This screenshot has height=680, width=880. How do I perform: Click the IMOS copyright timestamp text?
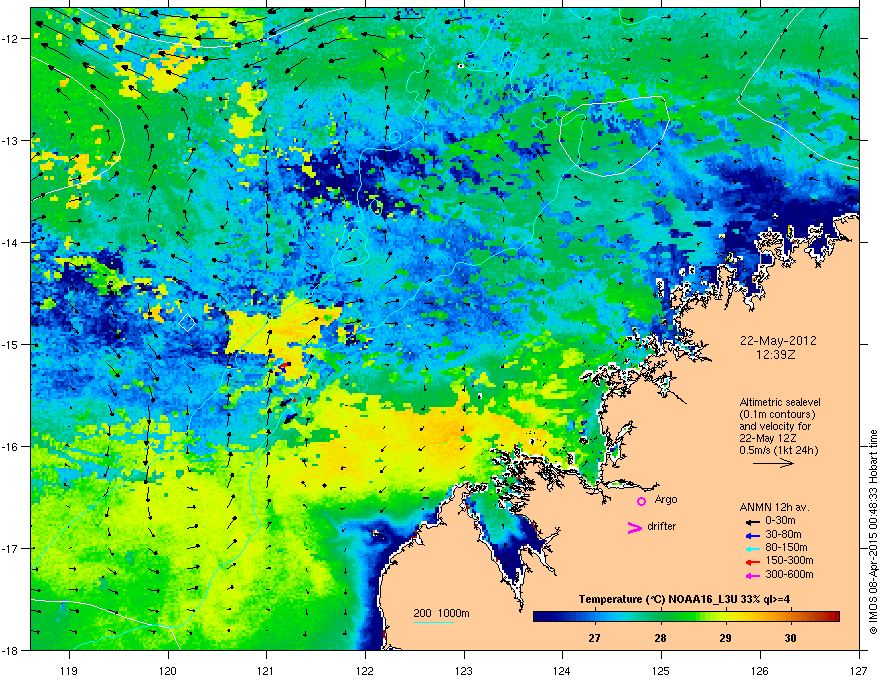[x=873, y=532]
